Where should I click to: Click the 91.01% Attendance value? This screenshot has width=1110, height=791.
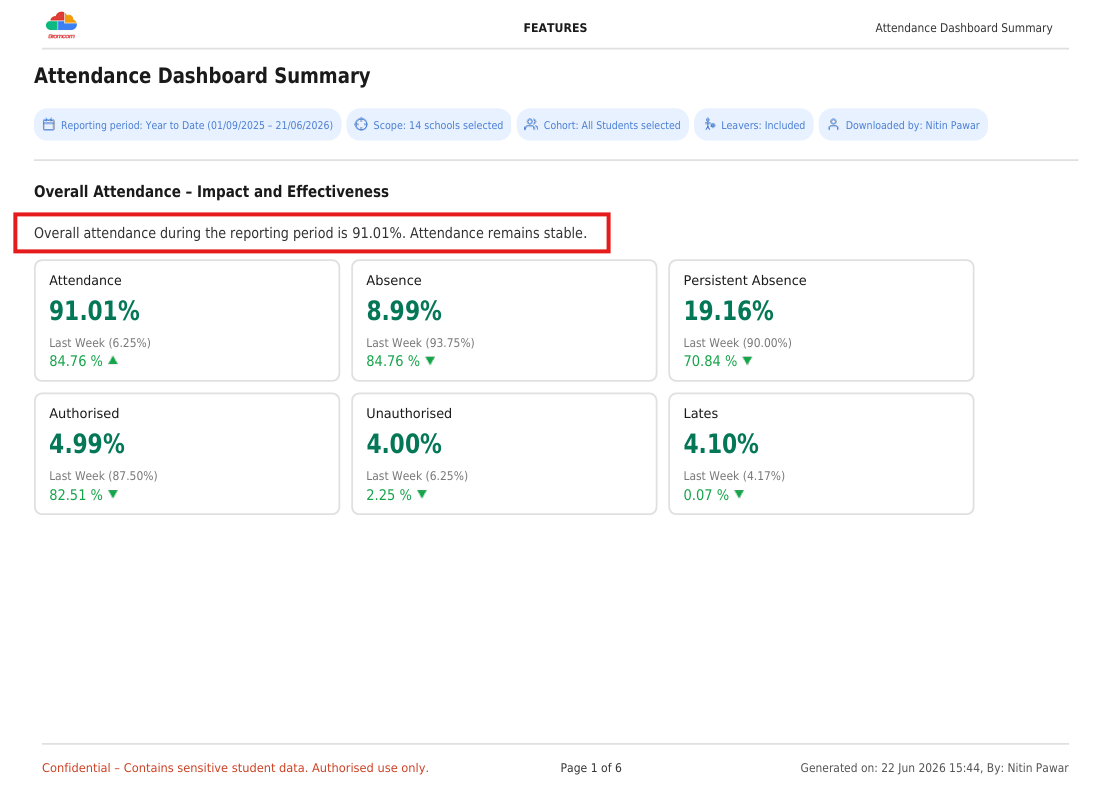94,311
